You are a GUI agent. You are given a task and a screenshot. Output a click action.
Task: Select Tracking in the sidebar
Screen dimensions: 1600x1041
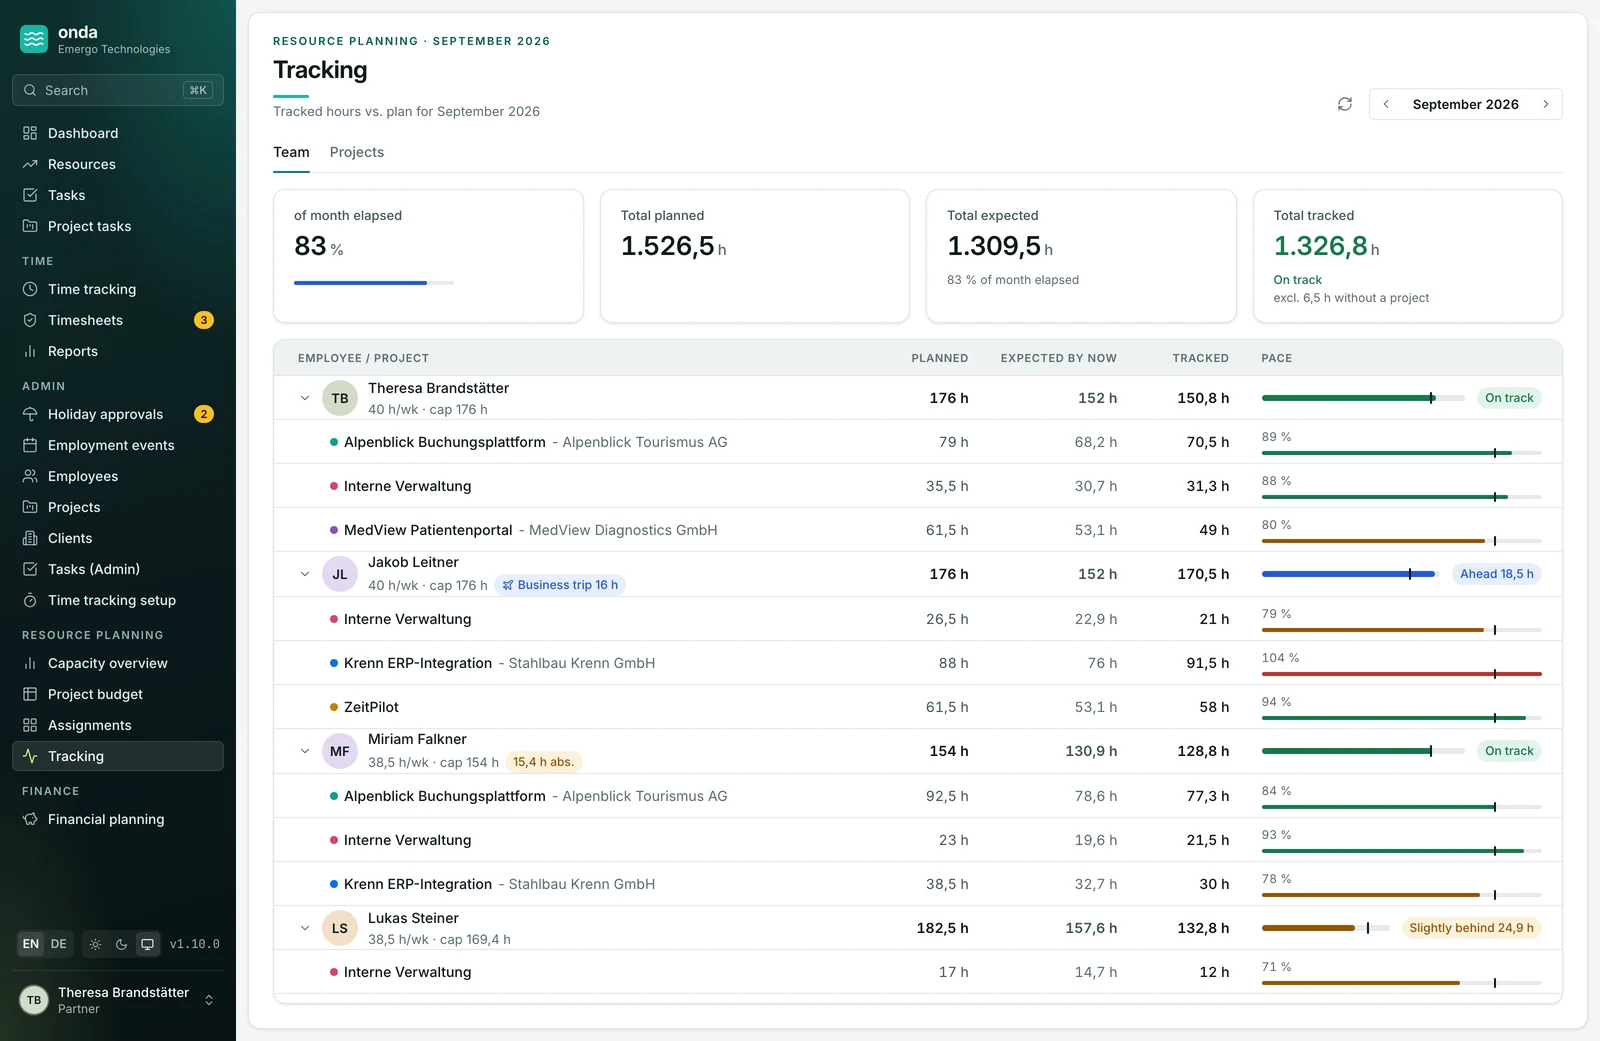point(118,756)
